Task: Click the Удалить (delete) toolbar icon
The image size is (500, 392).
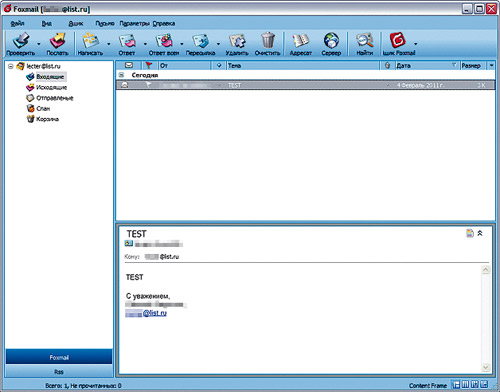Action: [237, 41]
